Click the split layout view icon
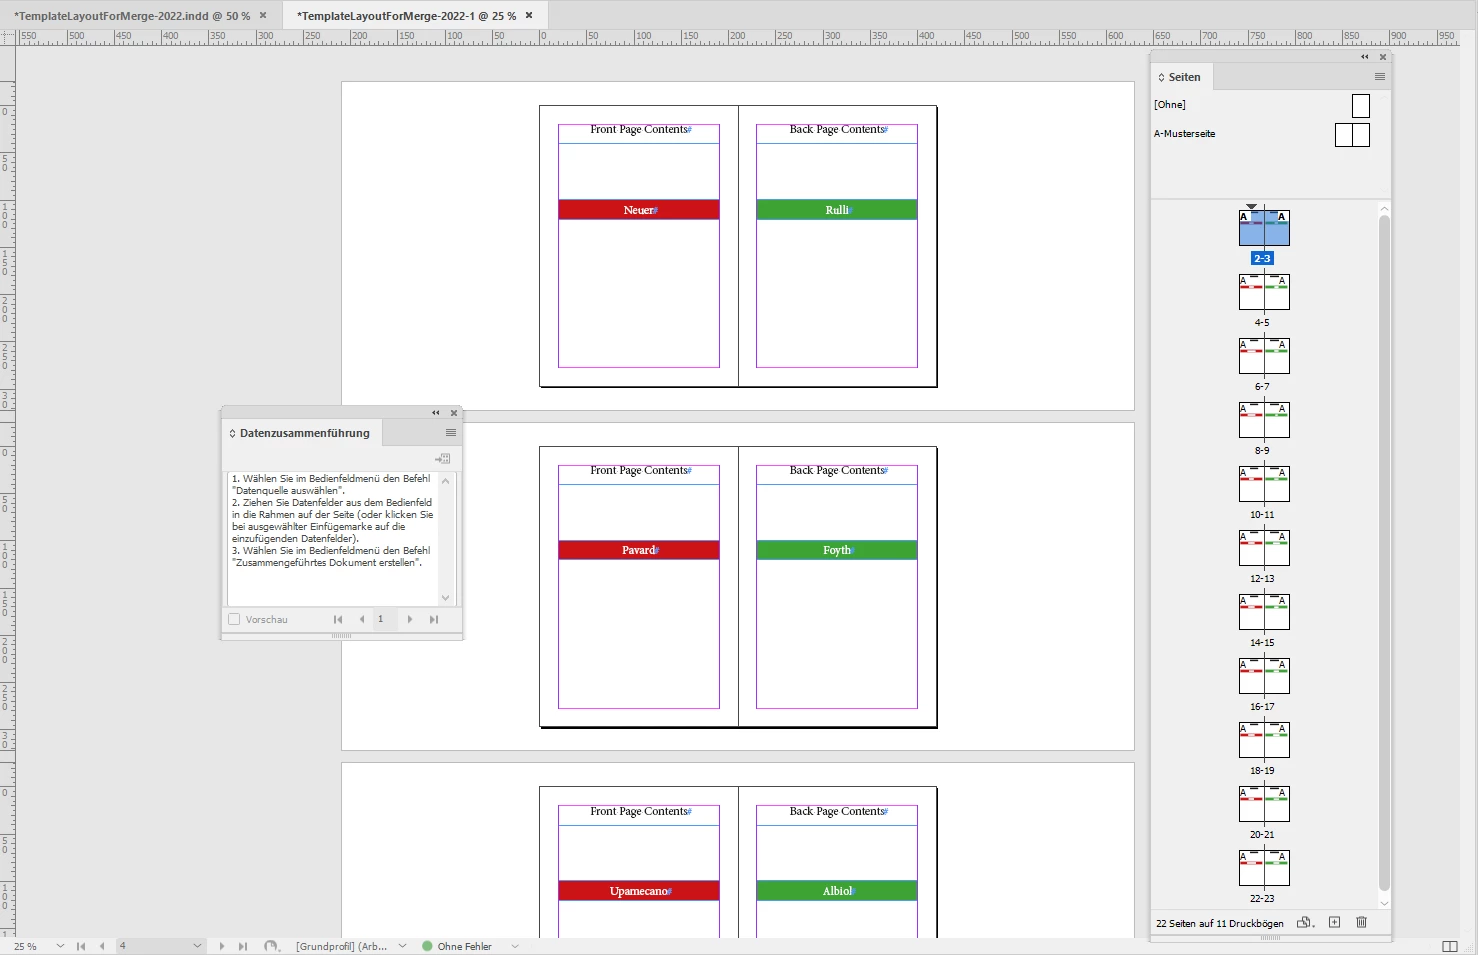The height and width of the screenshot is (955, 1478). (1450, 946)
